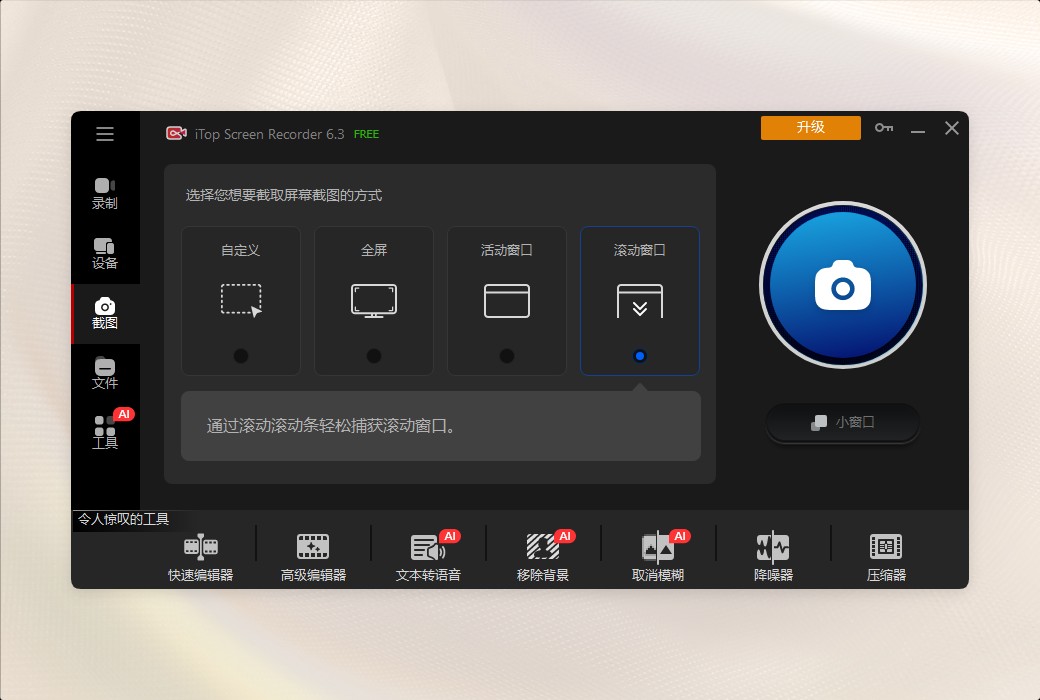Click the orange 升级 upgrade button
Viewport: 1040px width, 700px height.
(x=810, y=128)
